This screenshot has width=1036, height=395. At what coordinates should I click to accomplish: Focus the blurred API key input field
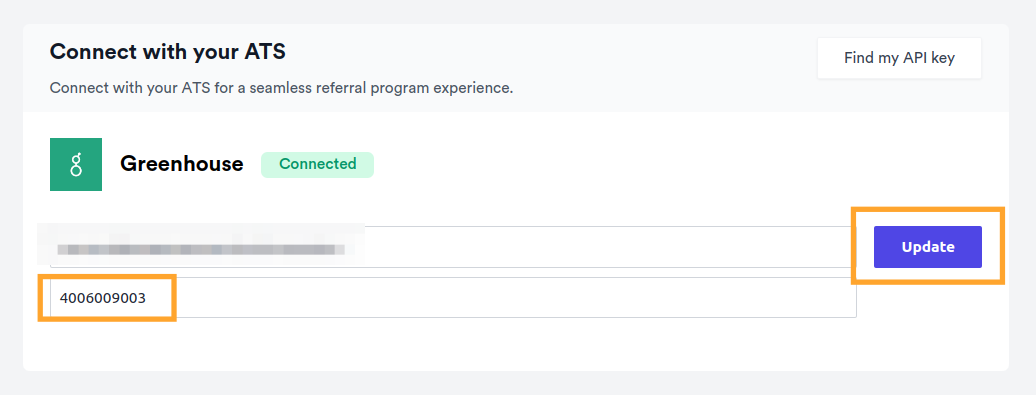click(x=453, y=247)
